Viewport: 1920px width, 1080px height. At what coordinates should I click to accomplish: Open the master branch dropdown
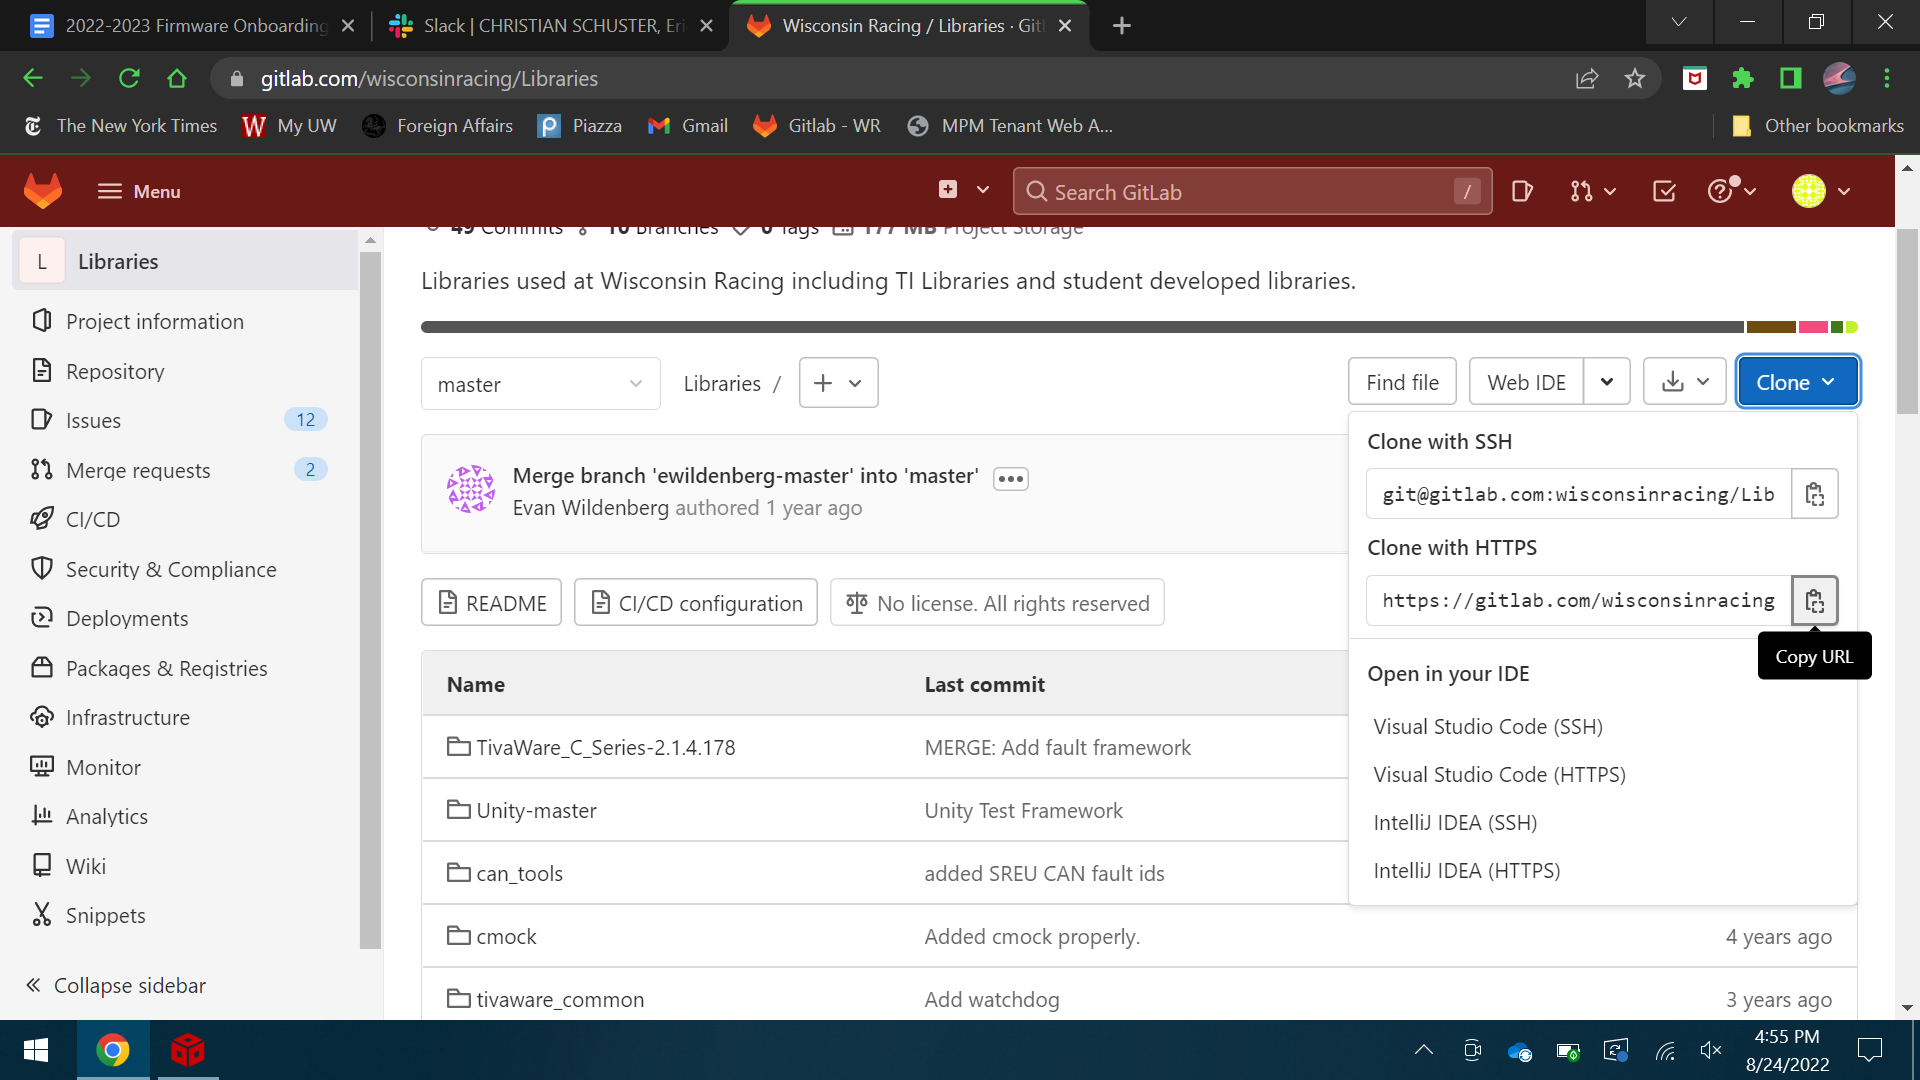tap(540, 384)
